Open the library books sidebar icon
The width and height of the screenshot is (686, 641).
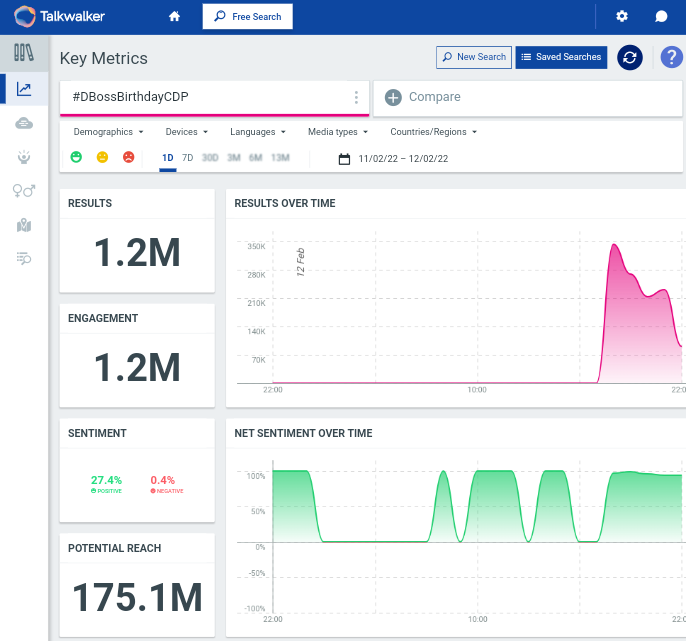coord(24,53)
